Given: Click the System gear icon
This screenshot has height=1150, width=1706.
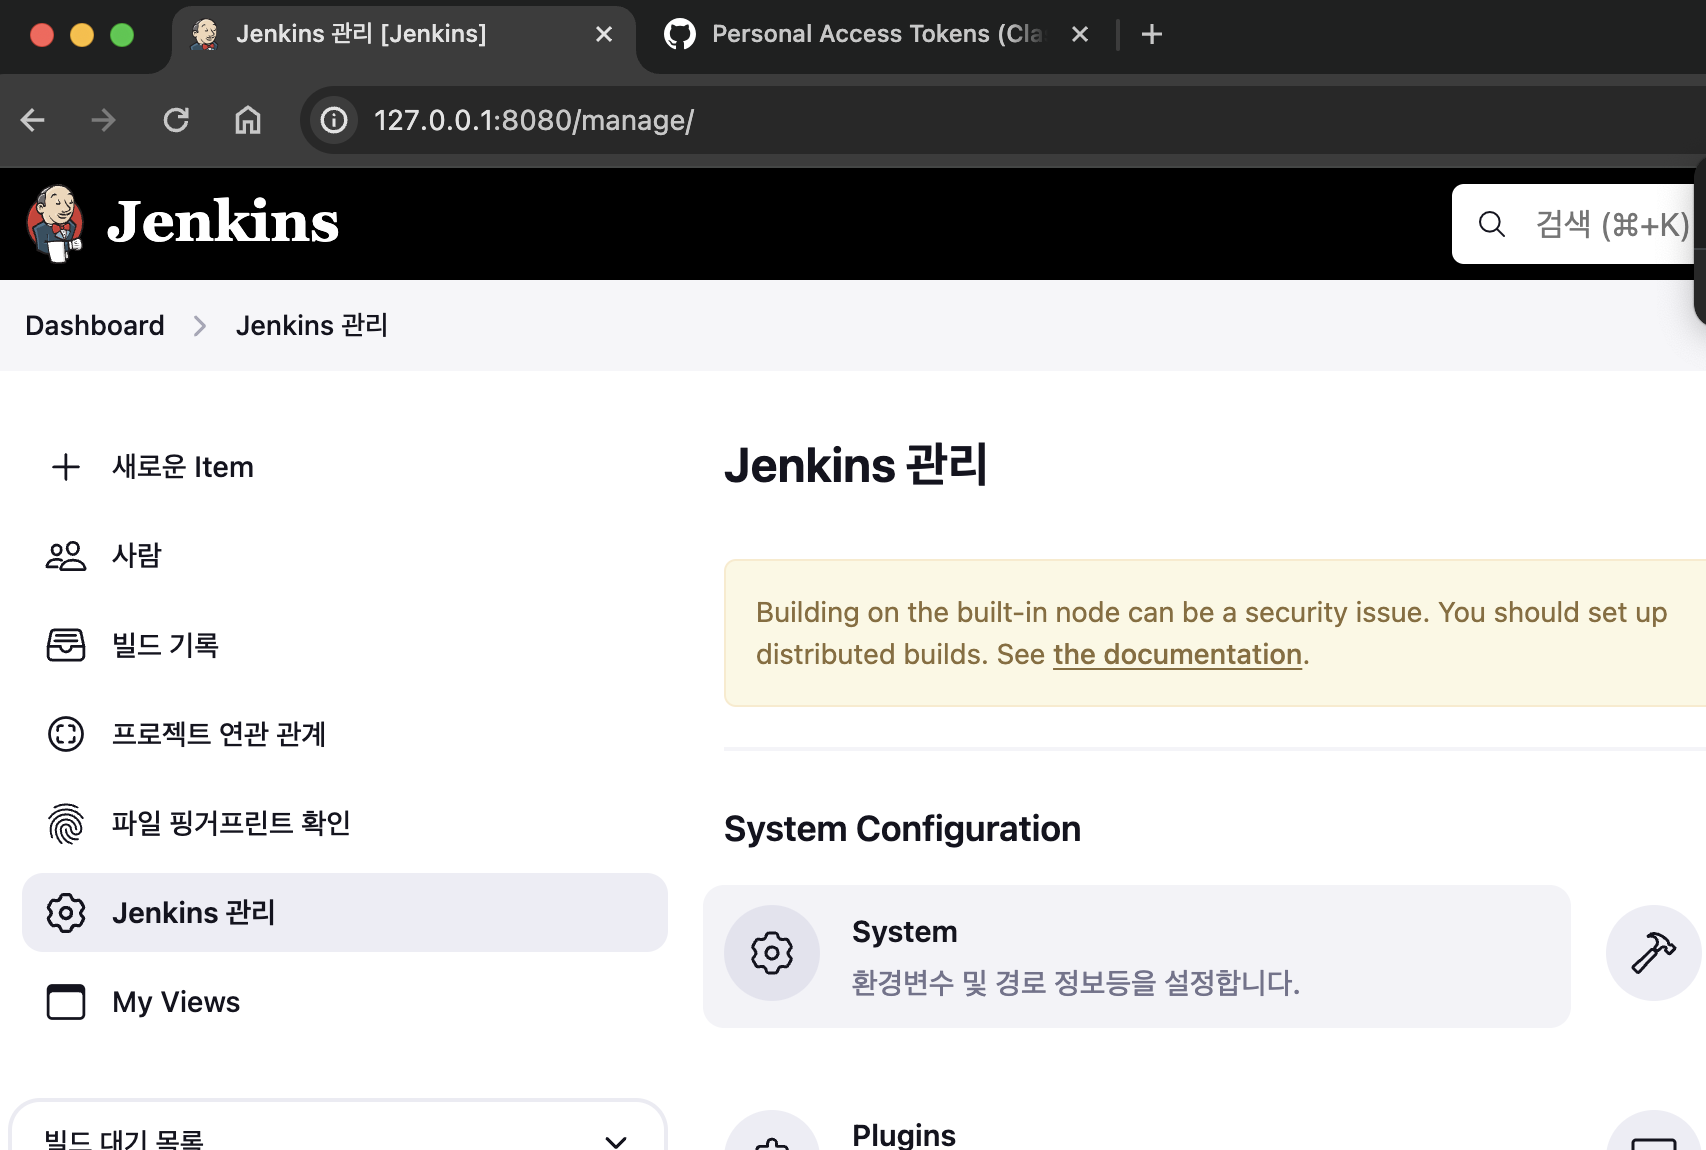Looking at the screenshot, I should 772,953.
